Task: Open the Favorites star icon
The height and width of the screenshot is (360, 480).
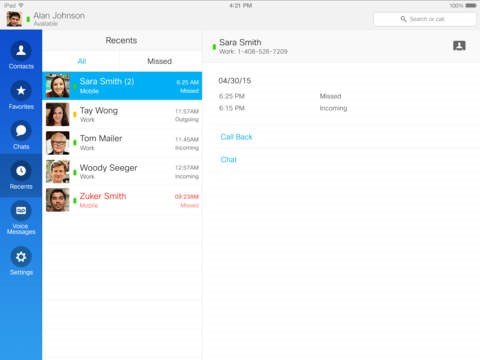Action: point(21,90)
